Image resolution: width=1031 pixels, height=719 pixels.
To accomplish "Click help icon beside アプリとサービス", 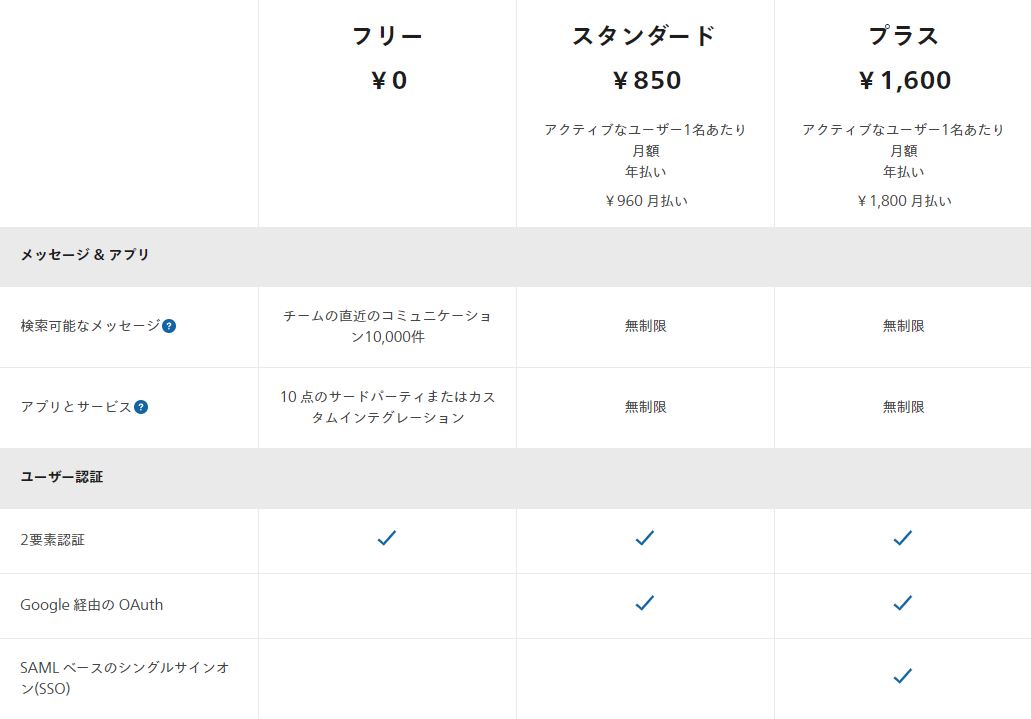I will coord(141,407).
